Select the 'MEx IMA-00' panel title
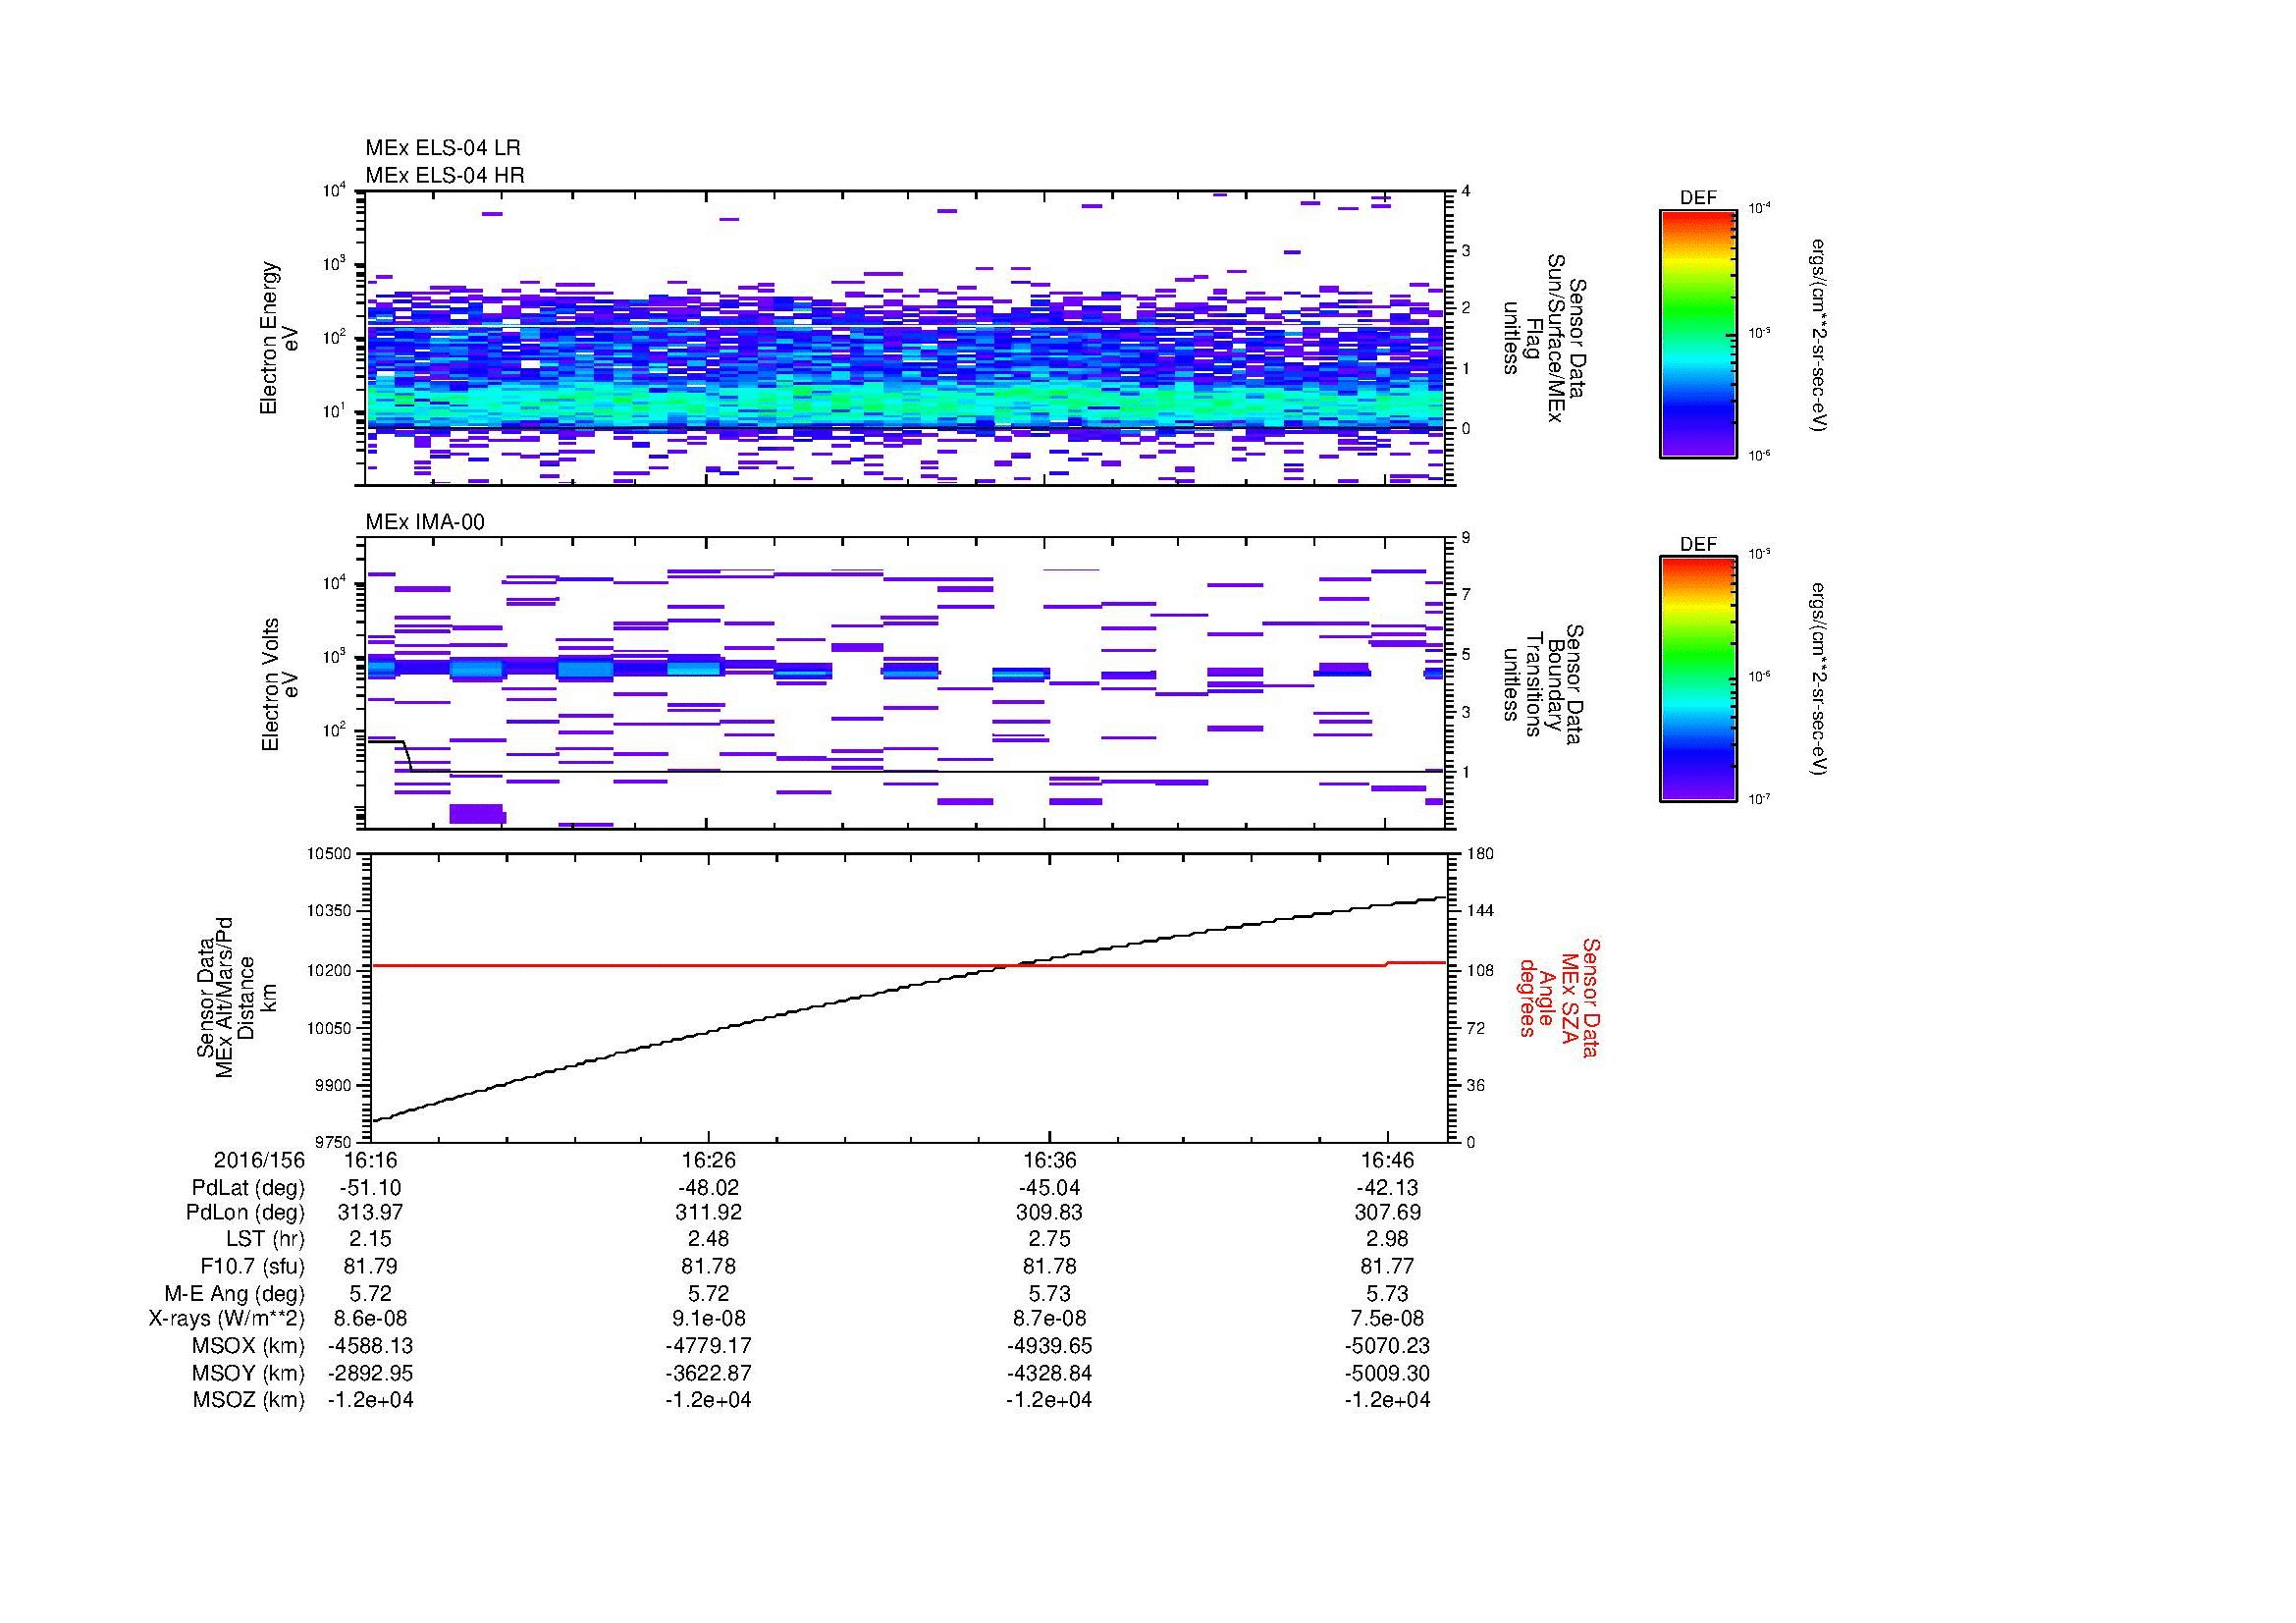The image size is (2296, 1623). (425, 522)
